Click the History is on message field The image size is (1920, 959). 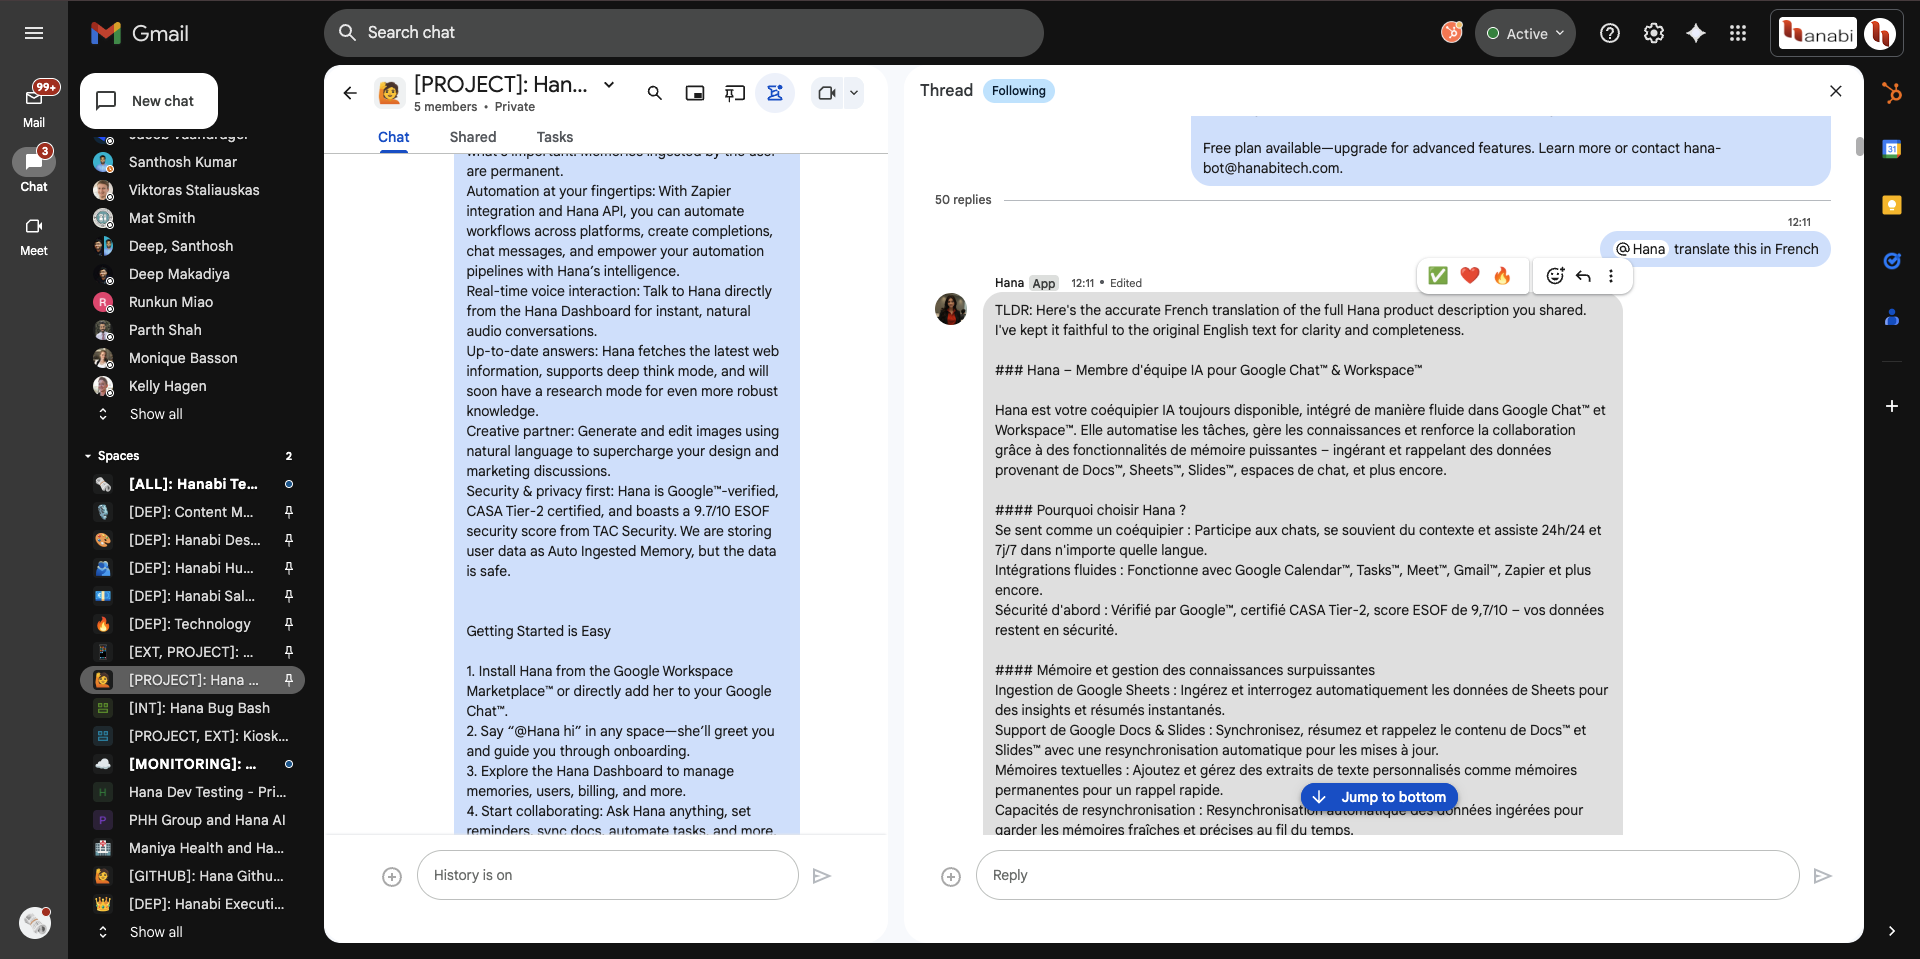608,875
